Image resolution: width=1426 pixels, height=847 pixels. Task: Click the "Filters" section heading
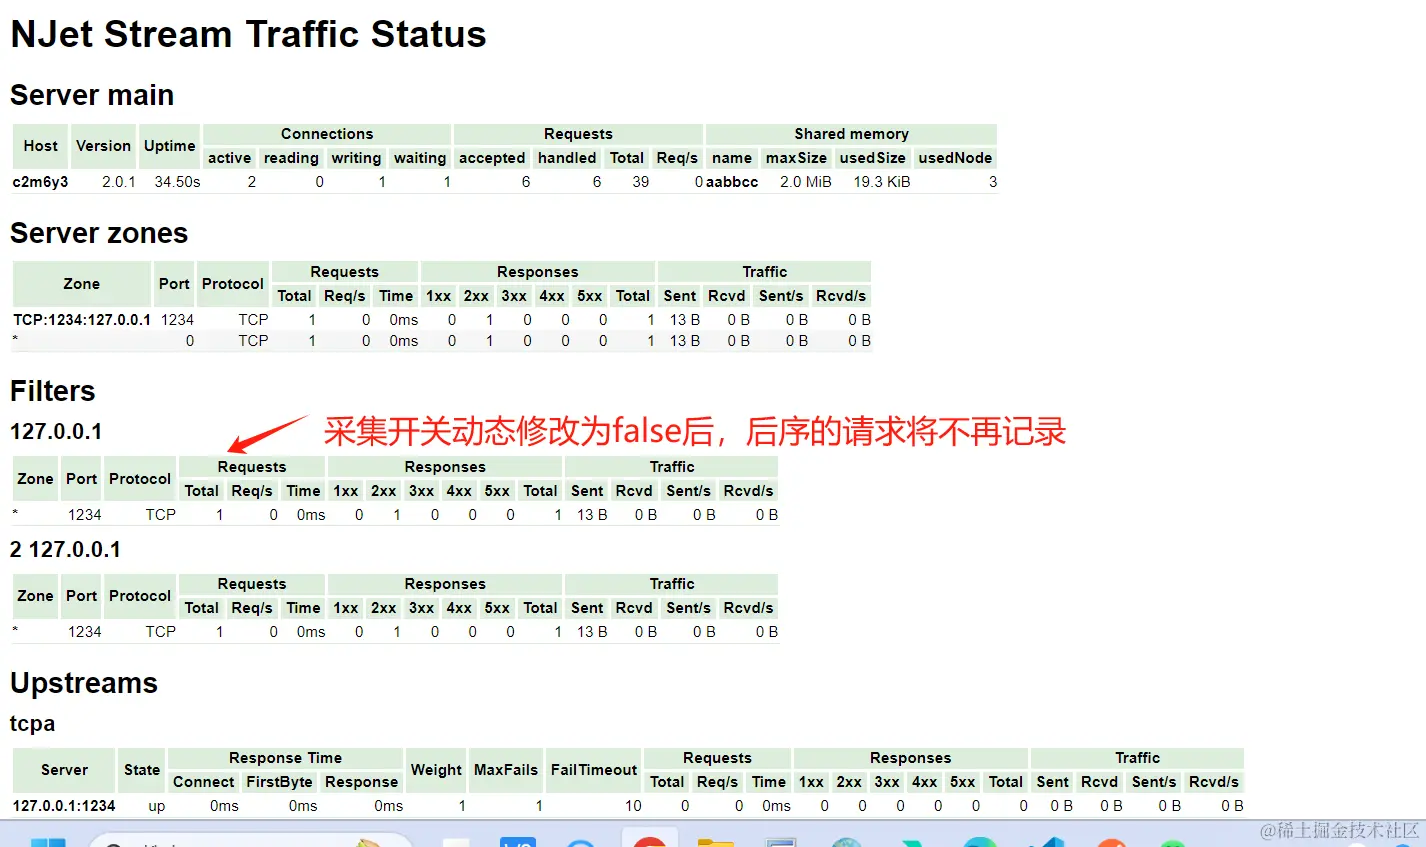pyautogui.click(x=53, y=391)
